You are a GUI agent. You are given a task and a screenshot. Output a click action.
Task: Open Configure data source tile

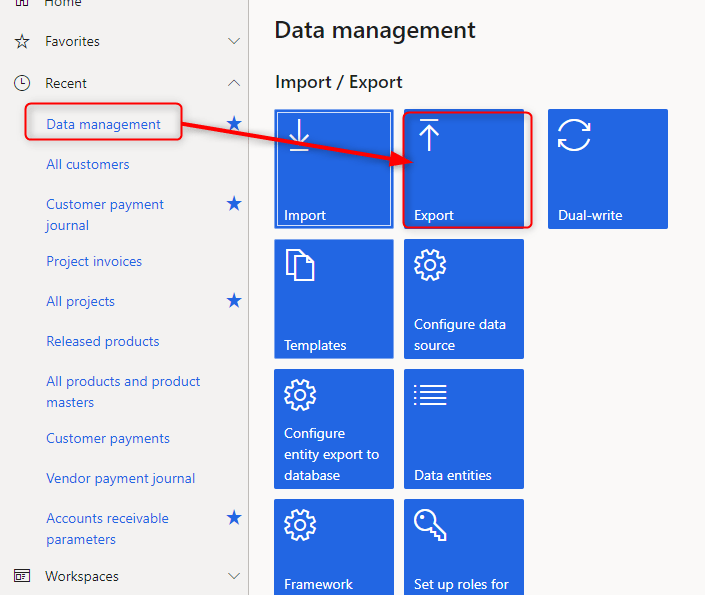pyautogui.click(x=464, y=298)
